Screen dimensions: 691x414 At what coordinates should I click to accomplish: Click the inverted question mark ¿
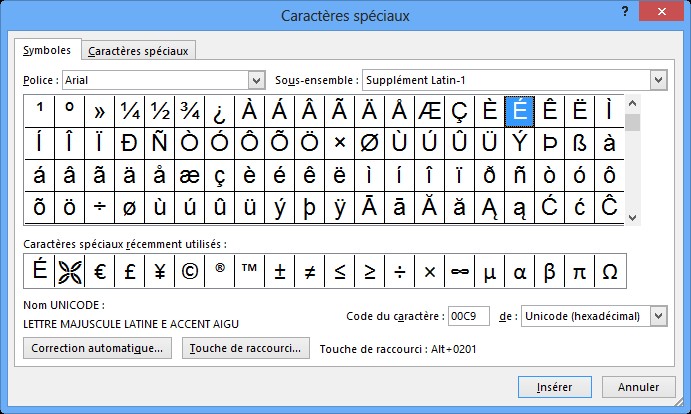click(x=219, y=110)
